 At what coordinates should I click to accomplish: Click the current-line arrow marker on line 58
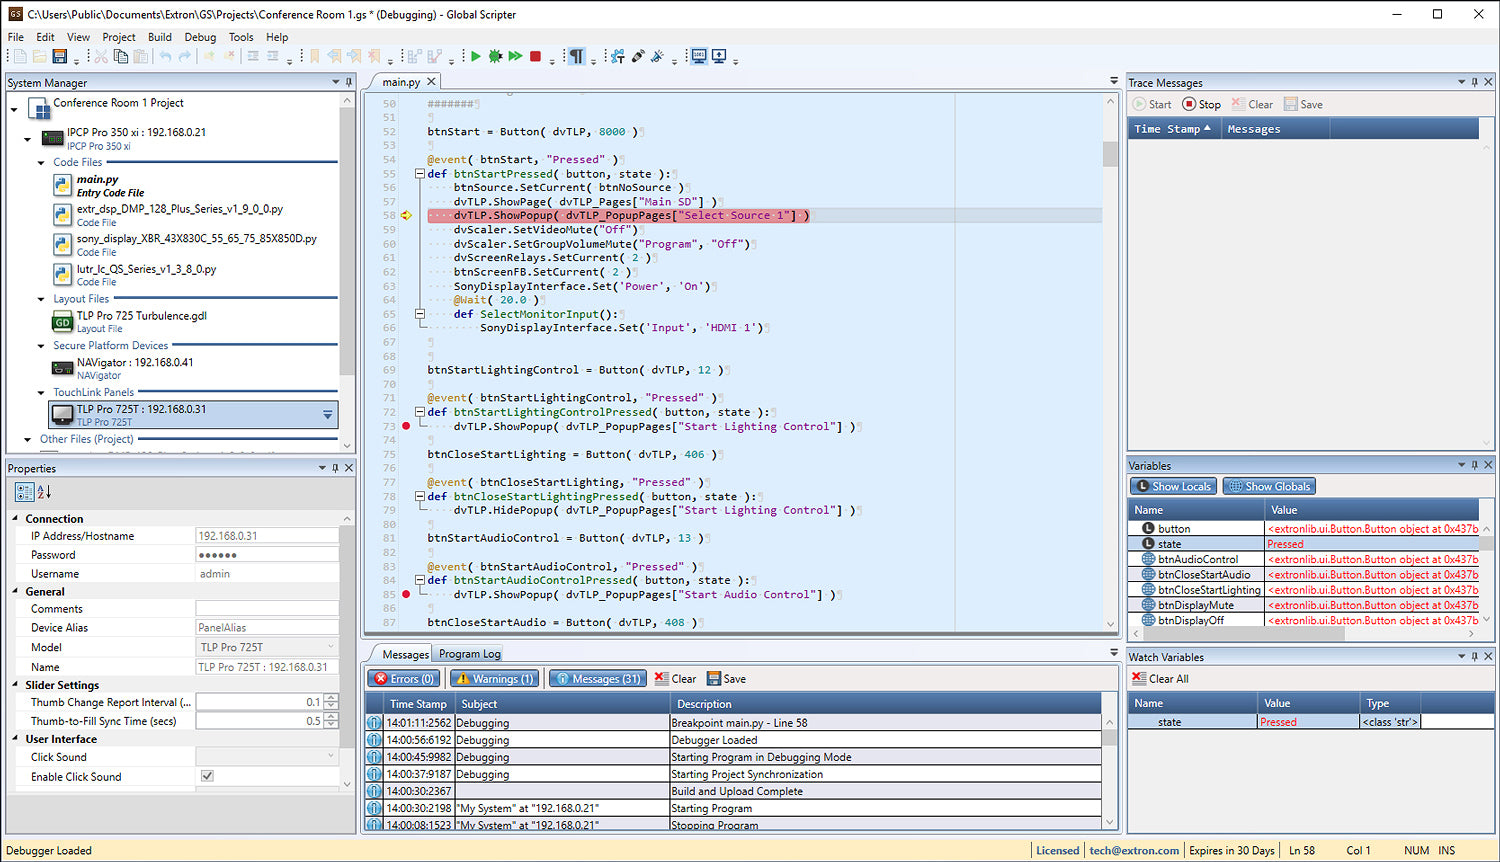[x=406, y=215]
